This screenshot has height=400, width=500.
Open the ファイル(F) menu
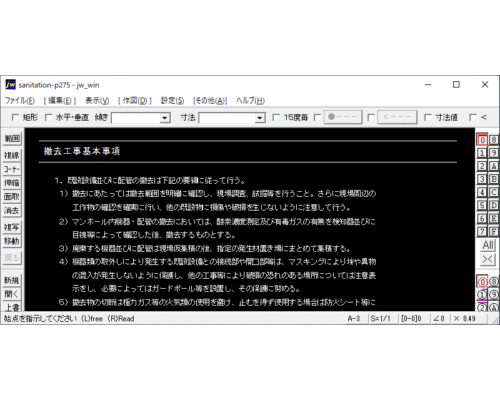pos(20,101)
